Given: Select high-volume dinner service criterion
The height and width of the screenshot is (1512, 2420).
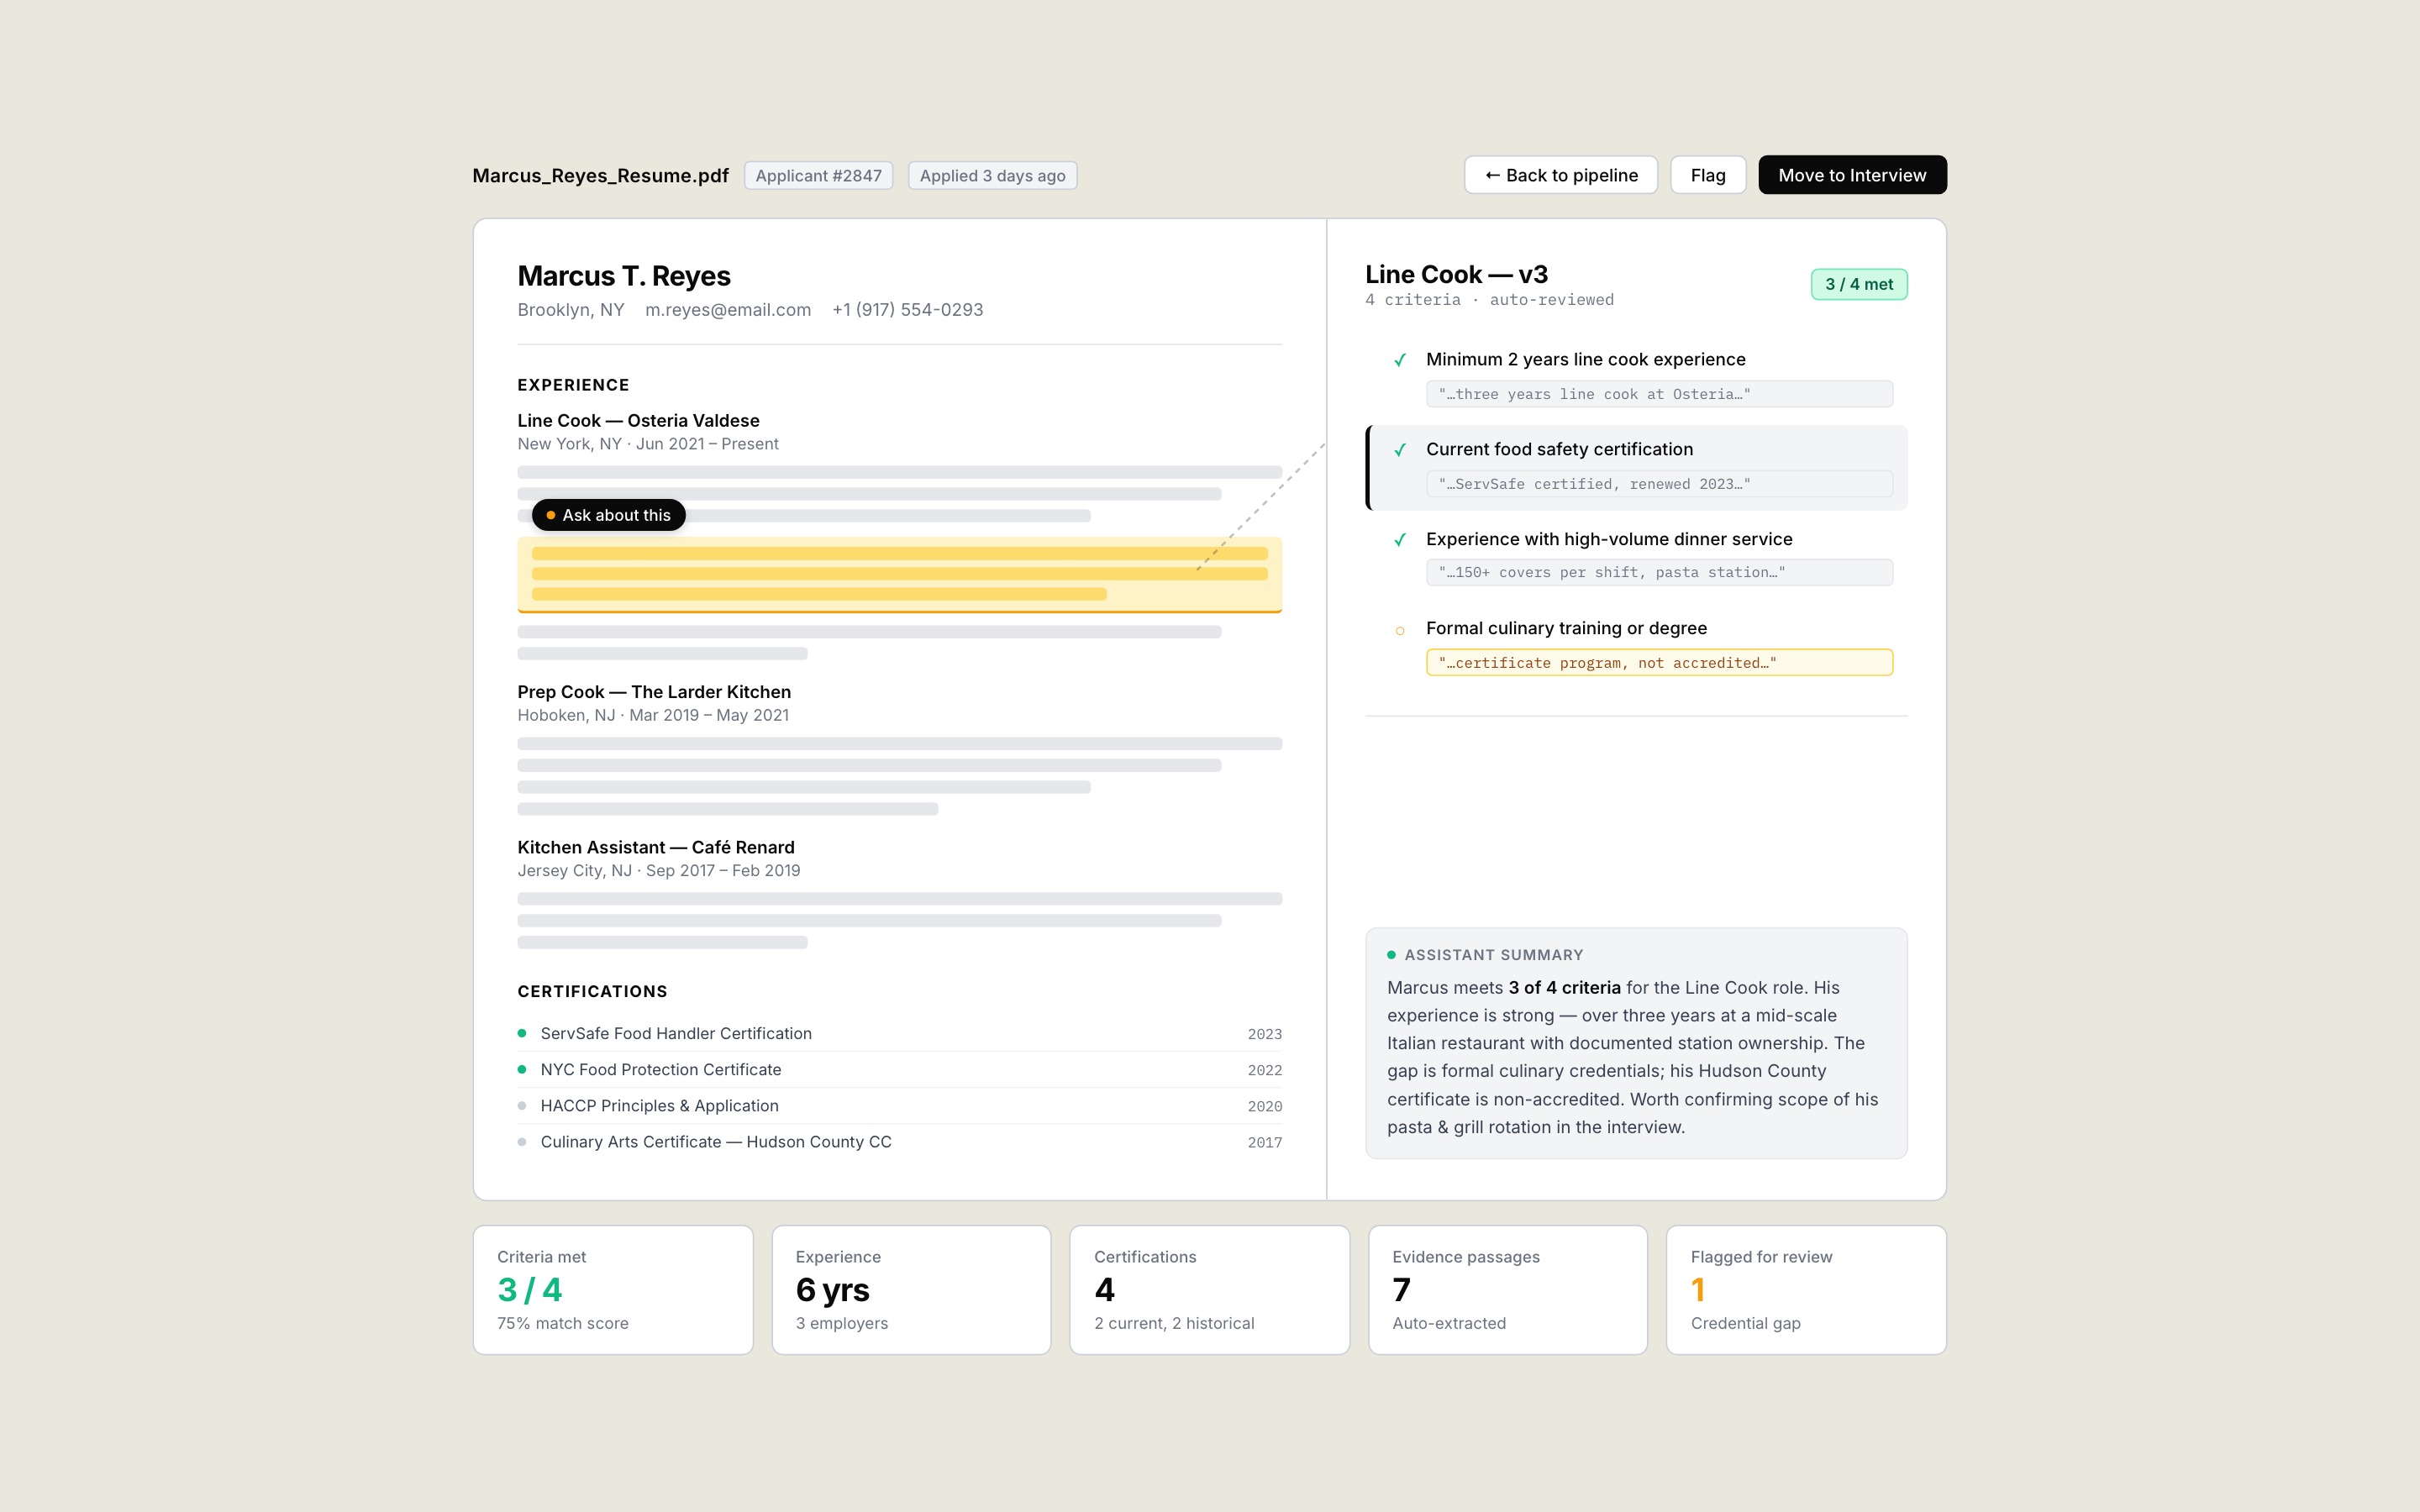Looking at the screenshot, I should [x=1636, y=558].
